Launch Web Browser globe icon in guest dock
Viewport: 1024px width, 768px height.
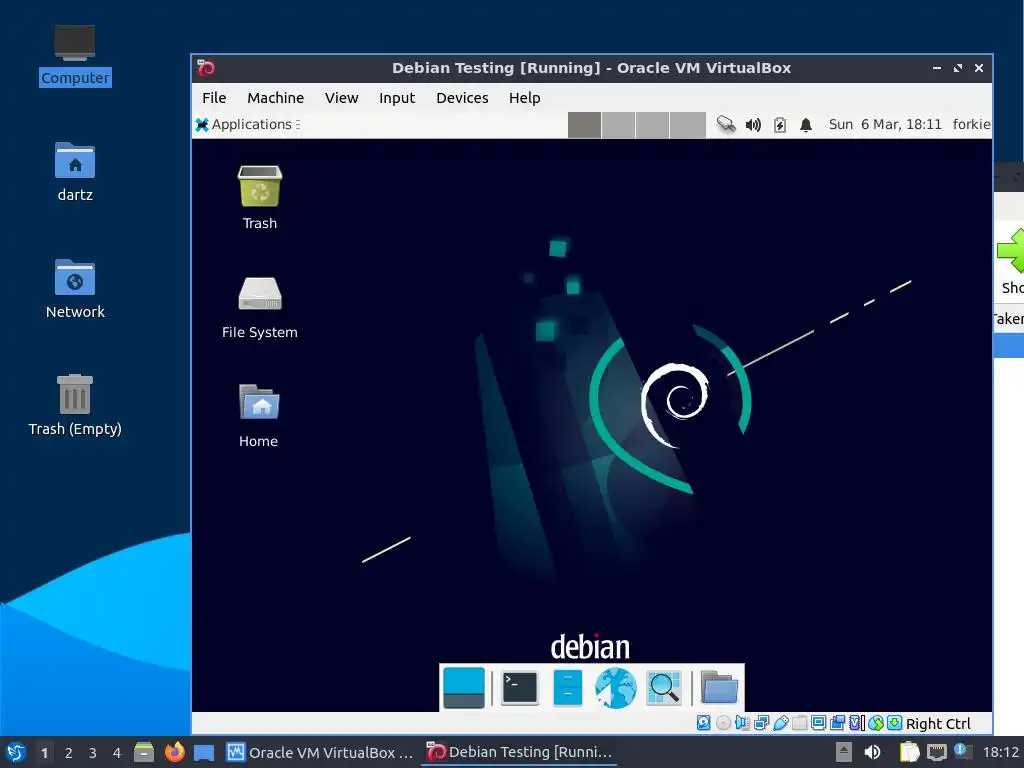pyautogui.click(x=615, y=688)
